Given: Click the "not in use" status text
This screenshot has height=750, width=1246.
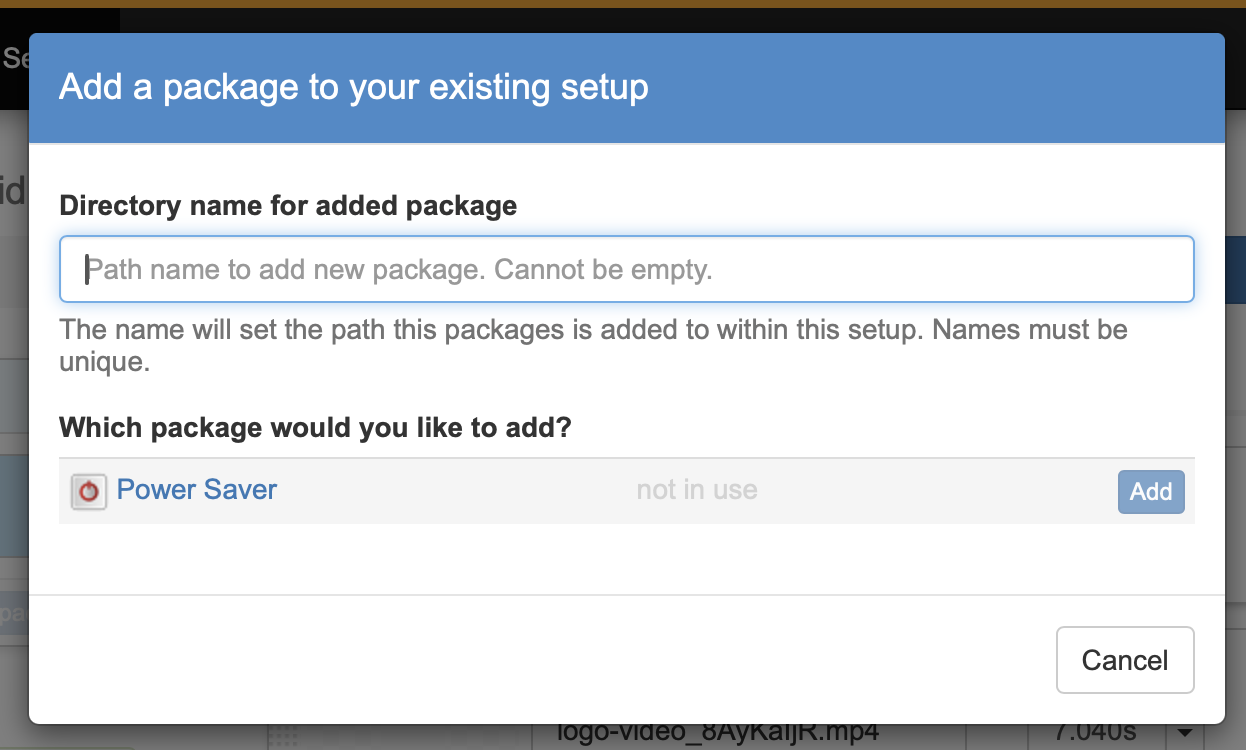Looking at the screenshot, I should pyautogui.click(x=697, y=490).
